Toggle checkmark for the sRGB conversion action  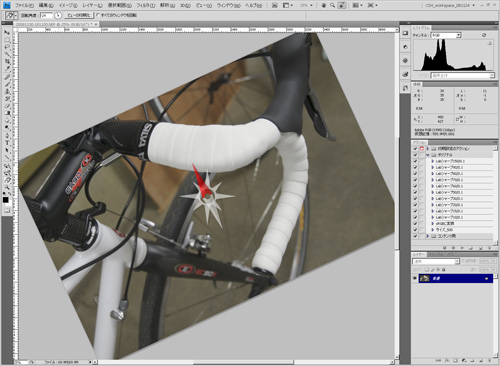415,223
